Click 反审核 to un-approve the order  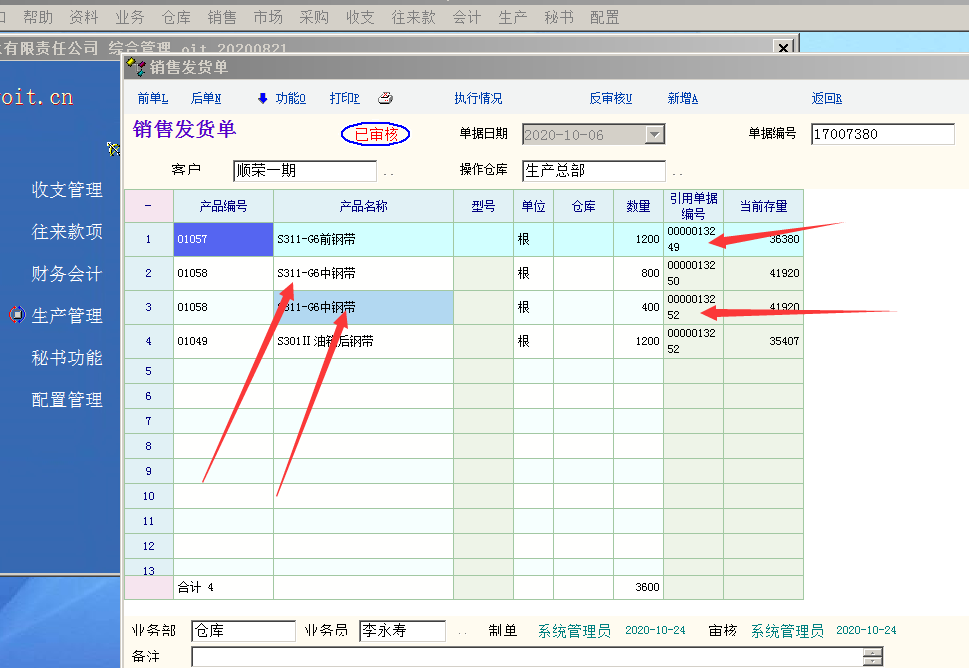[x=610, y=98]
